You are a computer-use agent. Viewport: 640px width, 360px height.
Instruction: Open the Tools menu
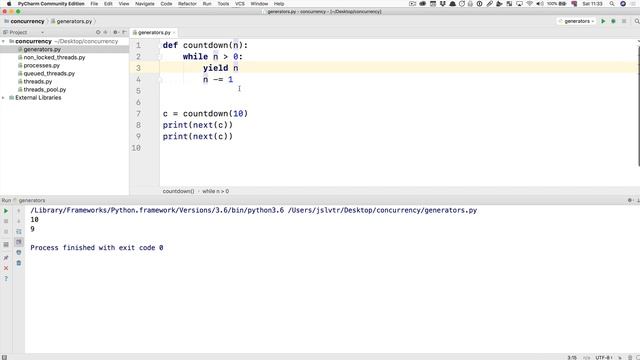(x=223, y=4)
